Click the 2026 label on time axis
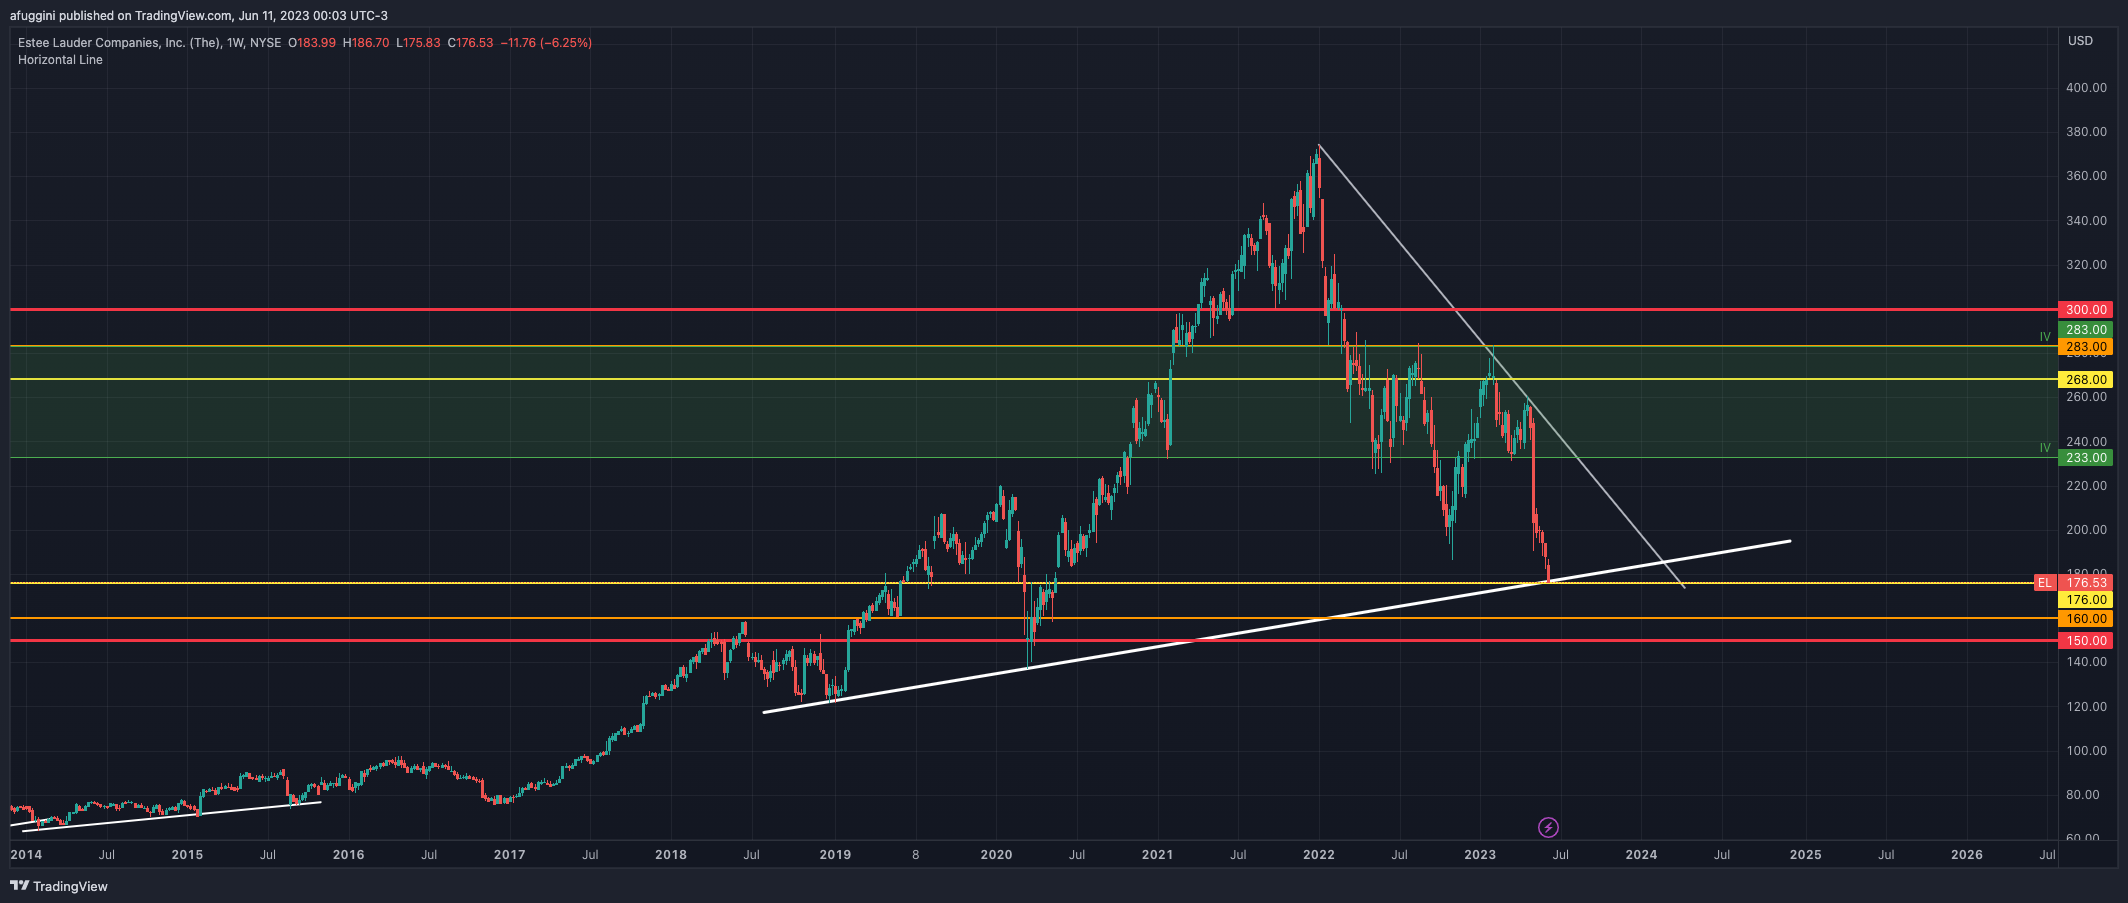This screenshot has height=903, width=2128. pyautogui.click(x=1967, y=855)
